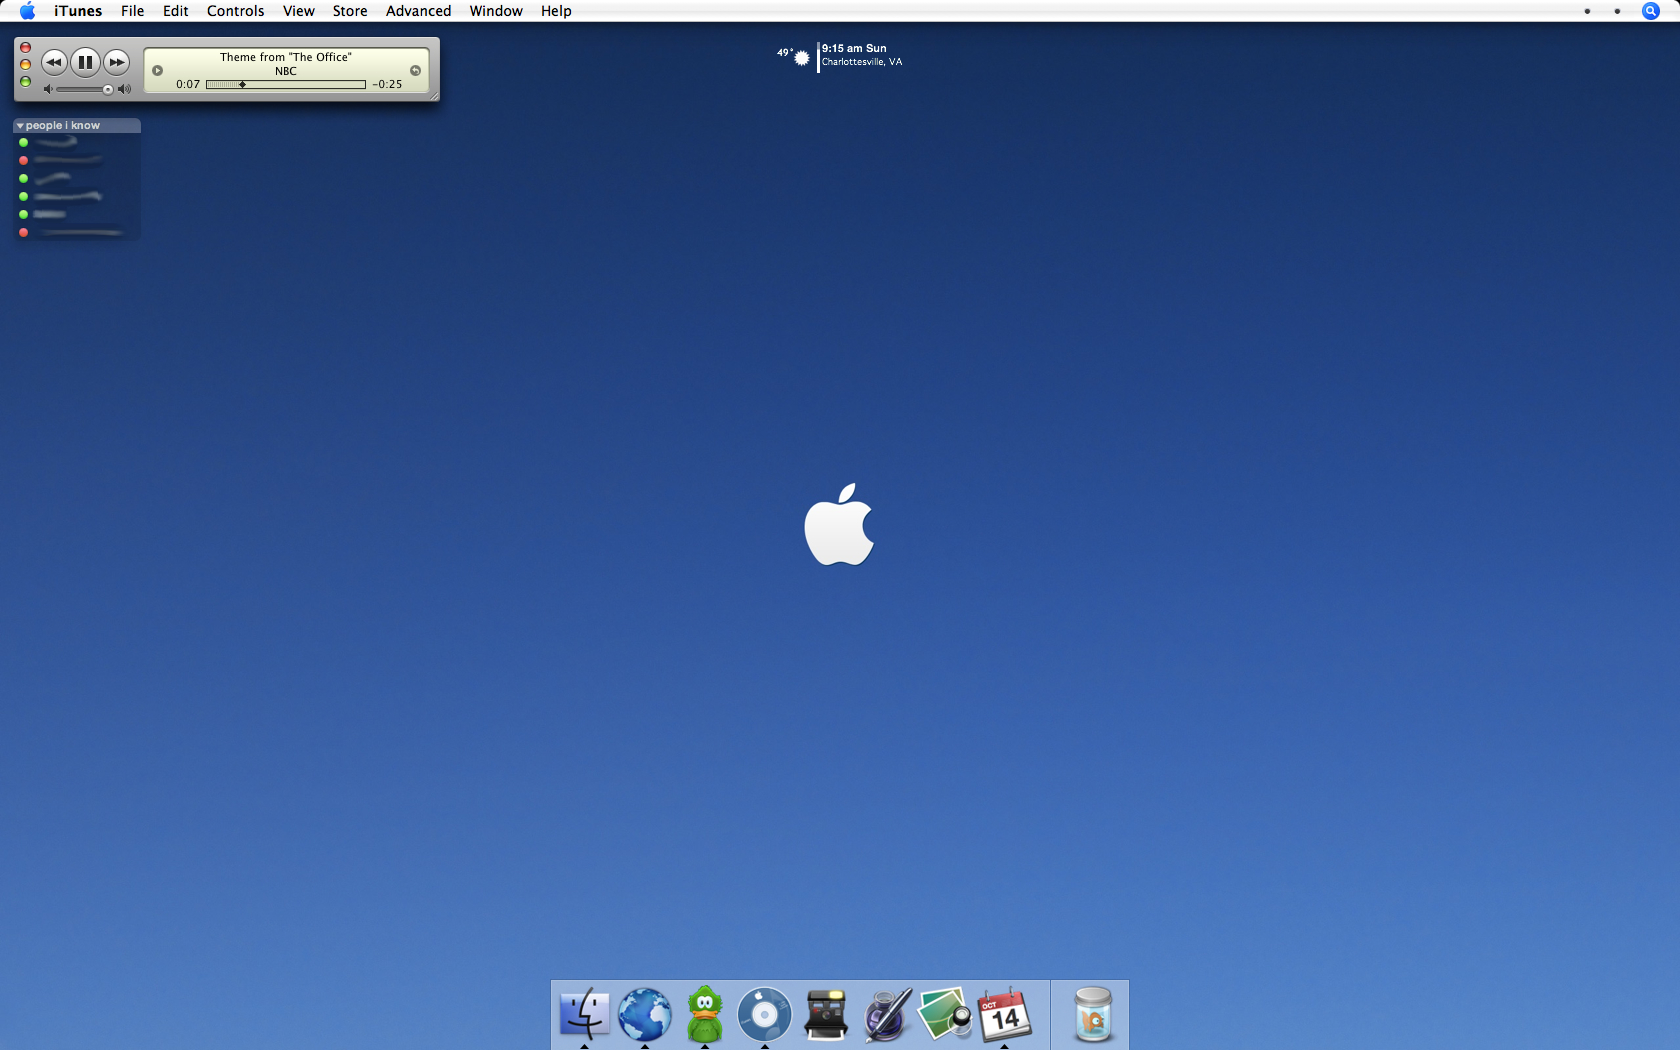Click the Charlottesville, VA location text
The width and height of the screenshot is (1680, 1050).
coord(862,62)
